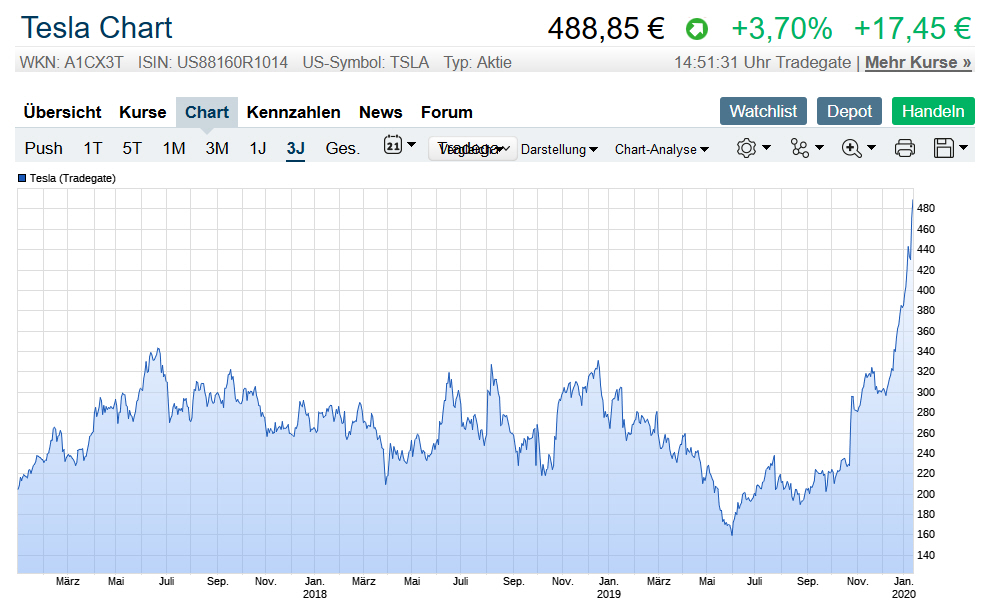Open the calendar date range picker

click(393, 145)
